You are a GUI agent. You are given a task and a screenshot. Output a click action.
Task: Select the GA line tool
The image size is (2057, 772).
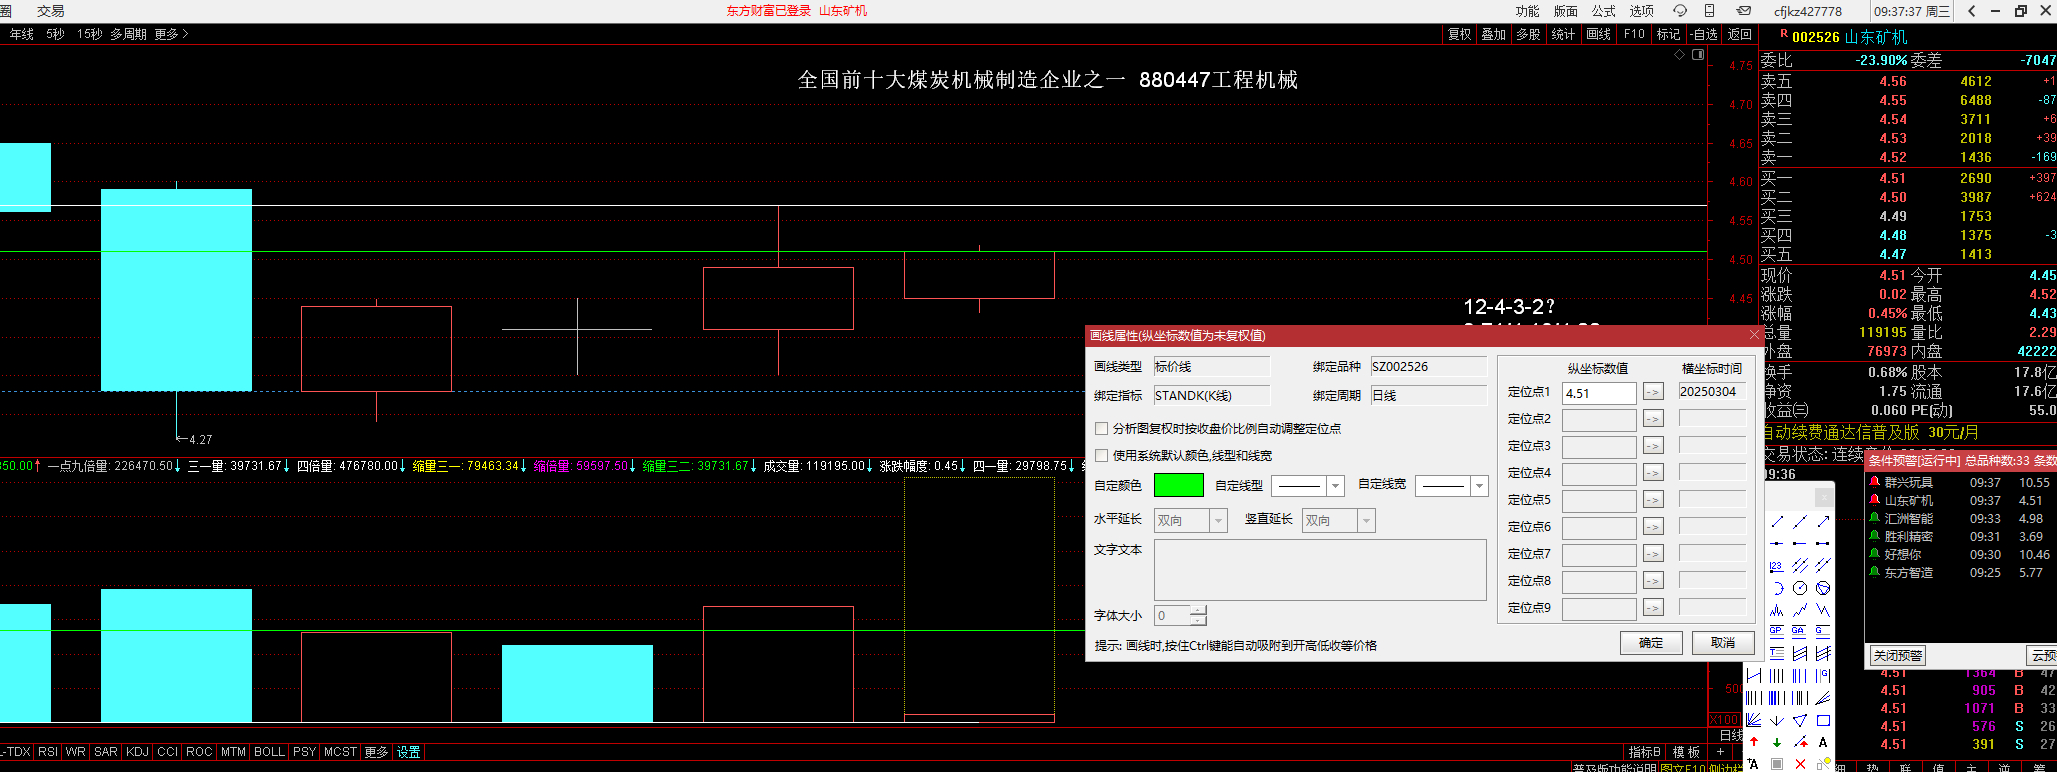coord(1799,631)
